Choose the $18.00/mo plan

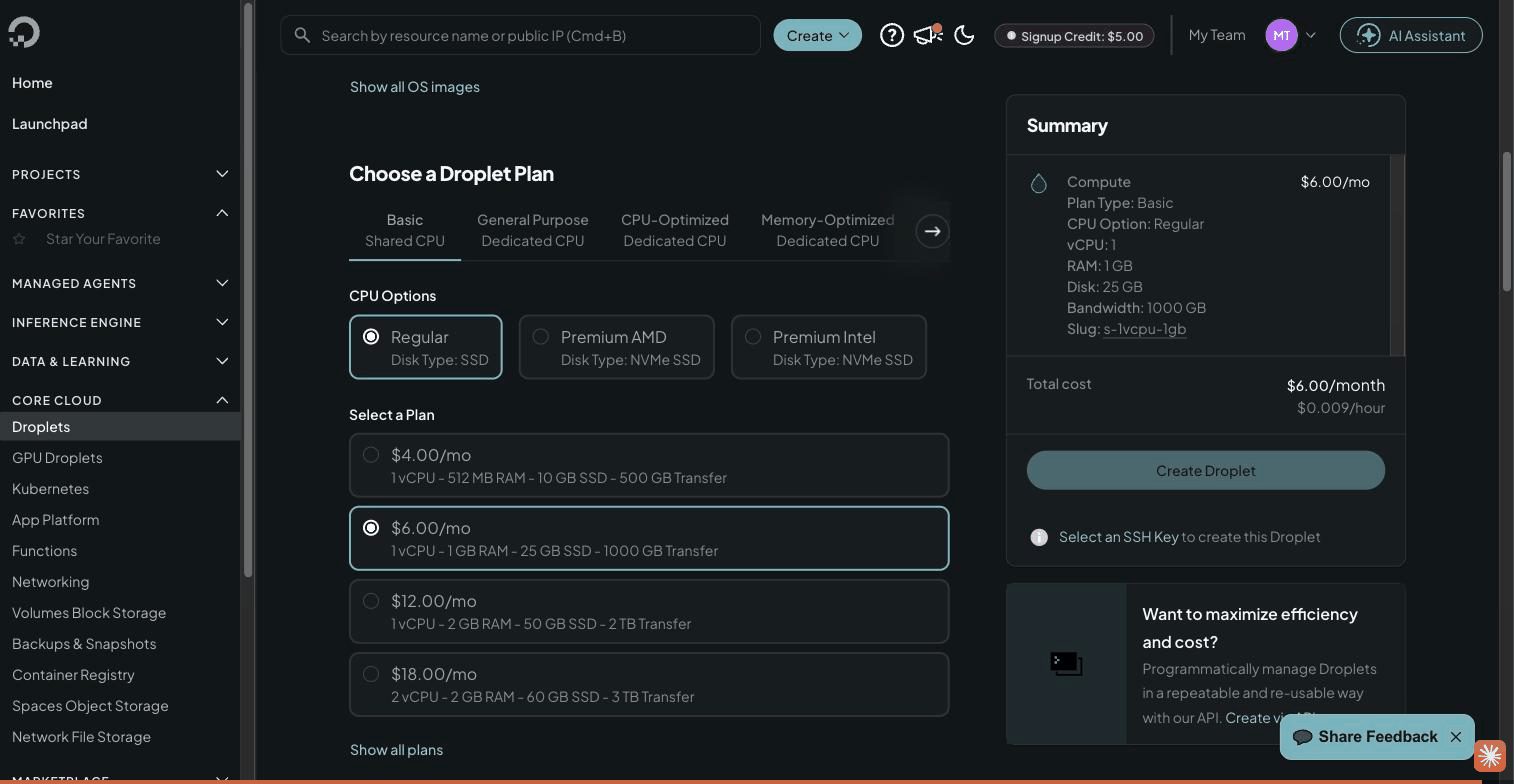pyautogui.click(x=648, y=684)
